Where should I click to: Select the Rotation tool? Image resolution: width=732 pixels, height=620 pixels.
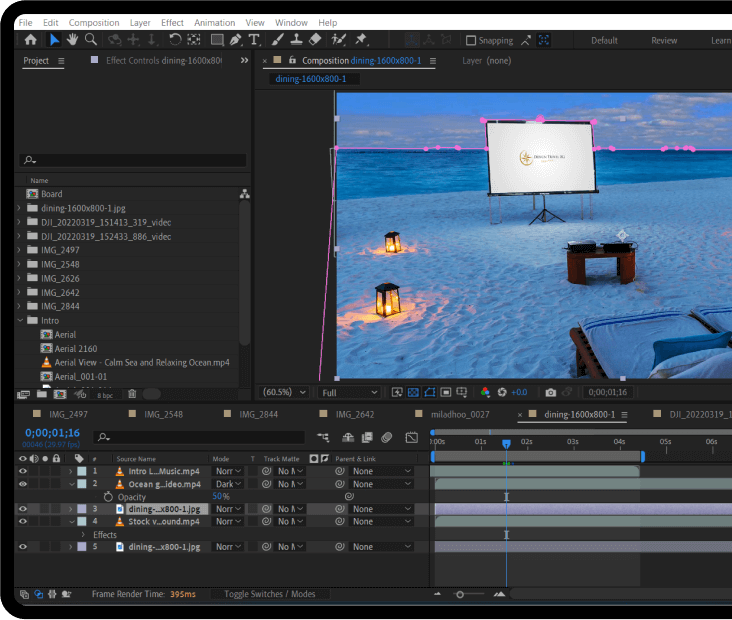(175, 40)
